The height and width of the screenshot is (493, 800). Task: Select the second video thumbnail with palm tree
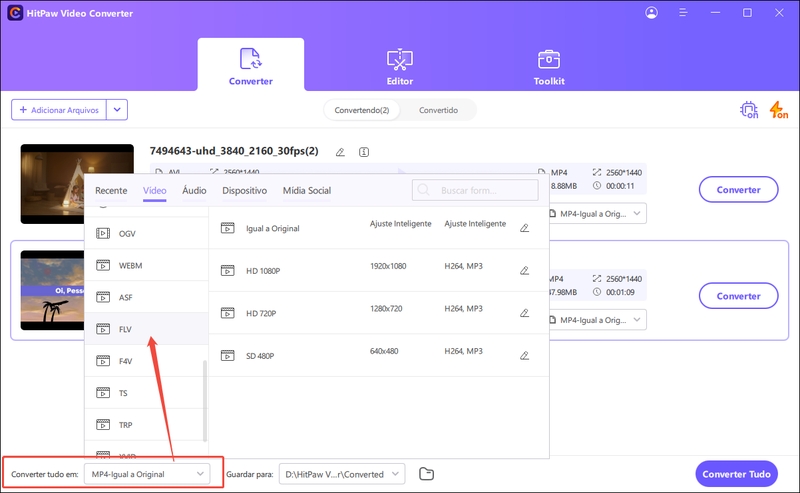click(x=52, y=290)
